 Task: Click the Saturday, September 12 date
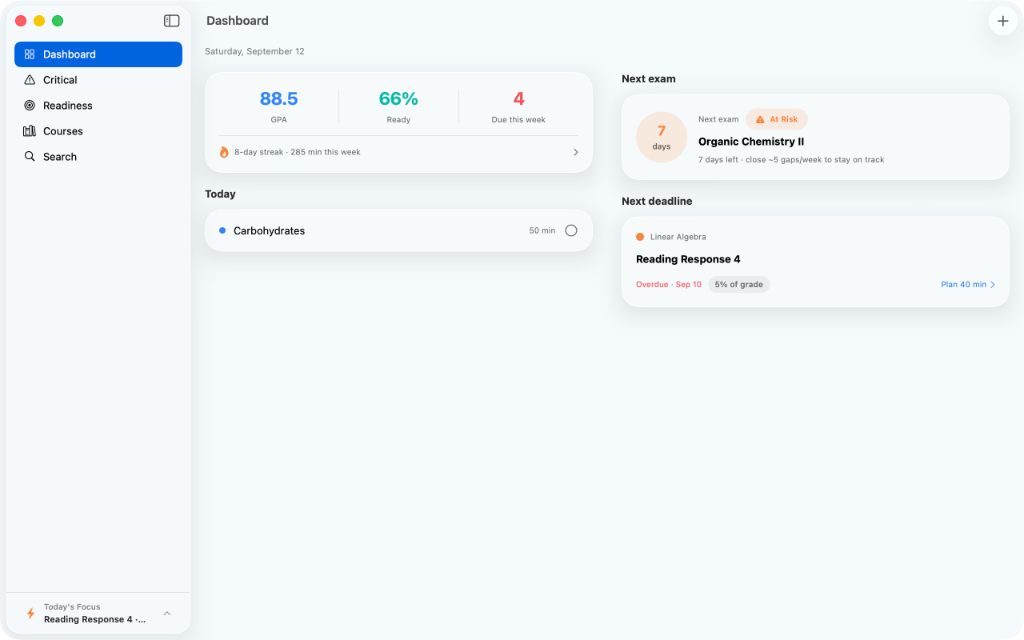click(x=255, y=52)
